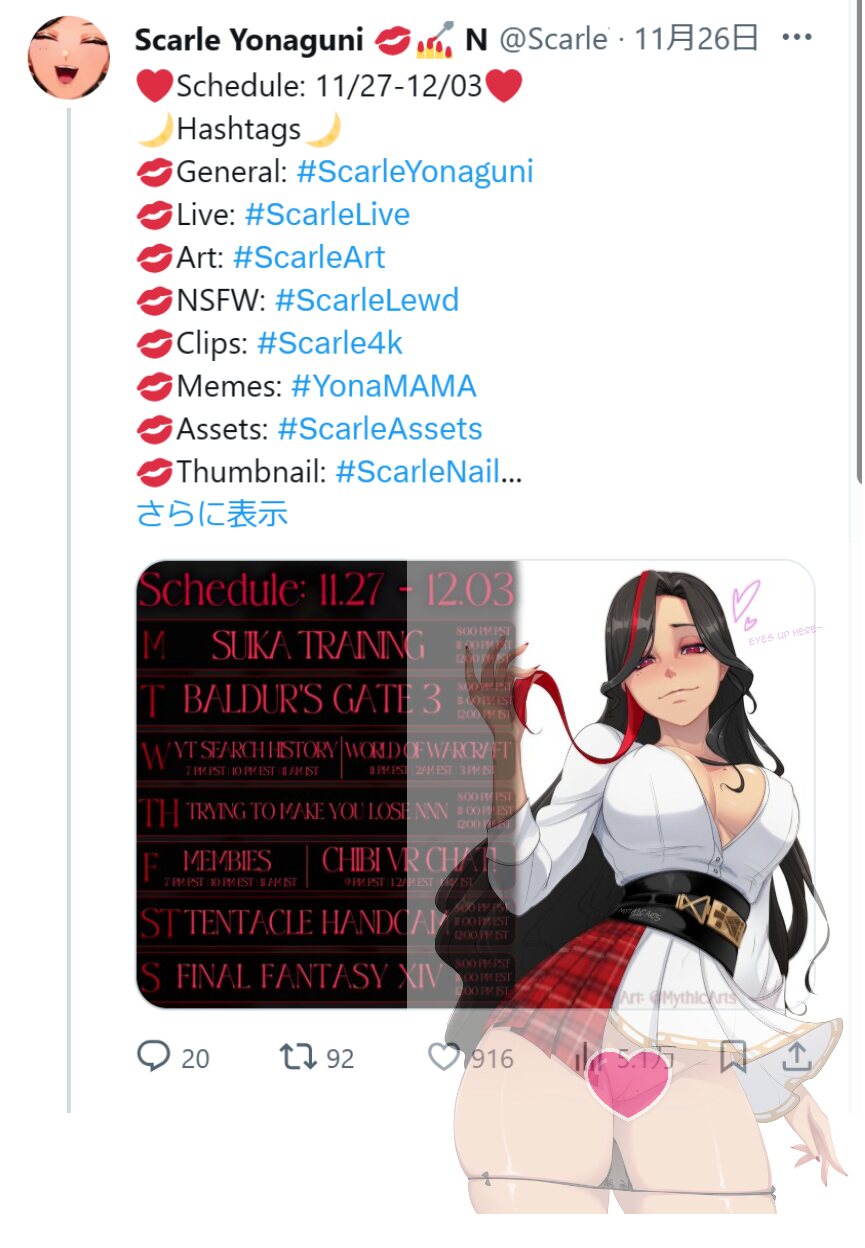Screen dimensions: 865x1248
Task: Open the reply icon with 20 comments
Action: 153,1057
